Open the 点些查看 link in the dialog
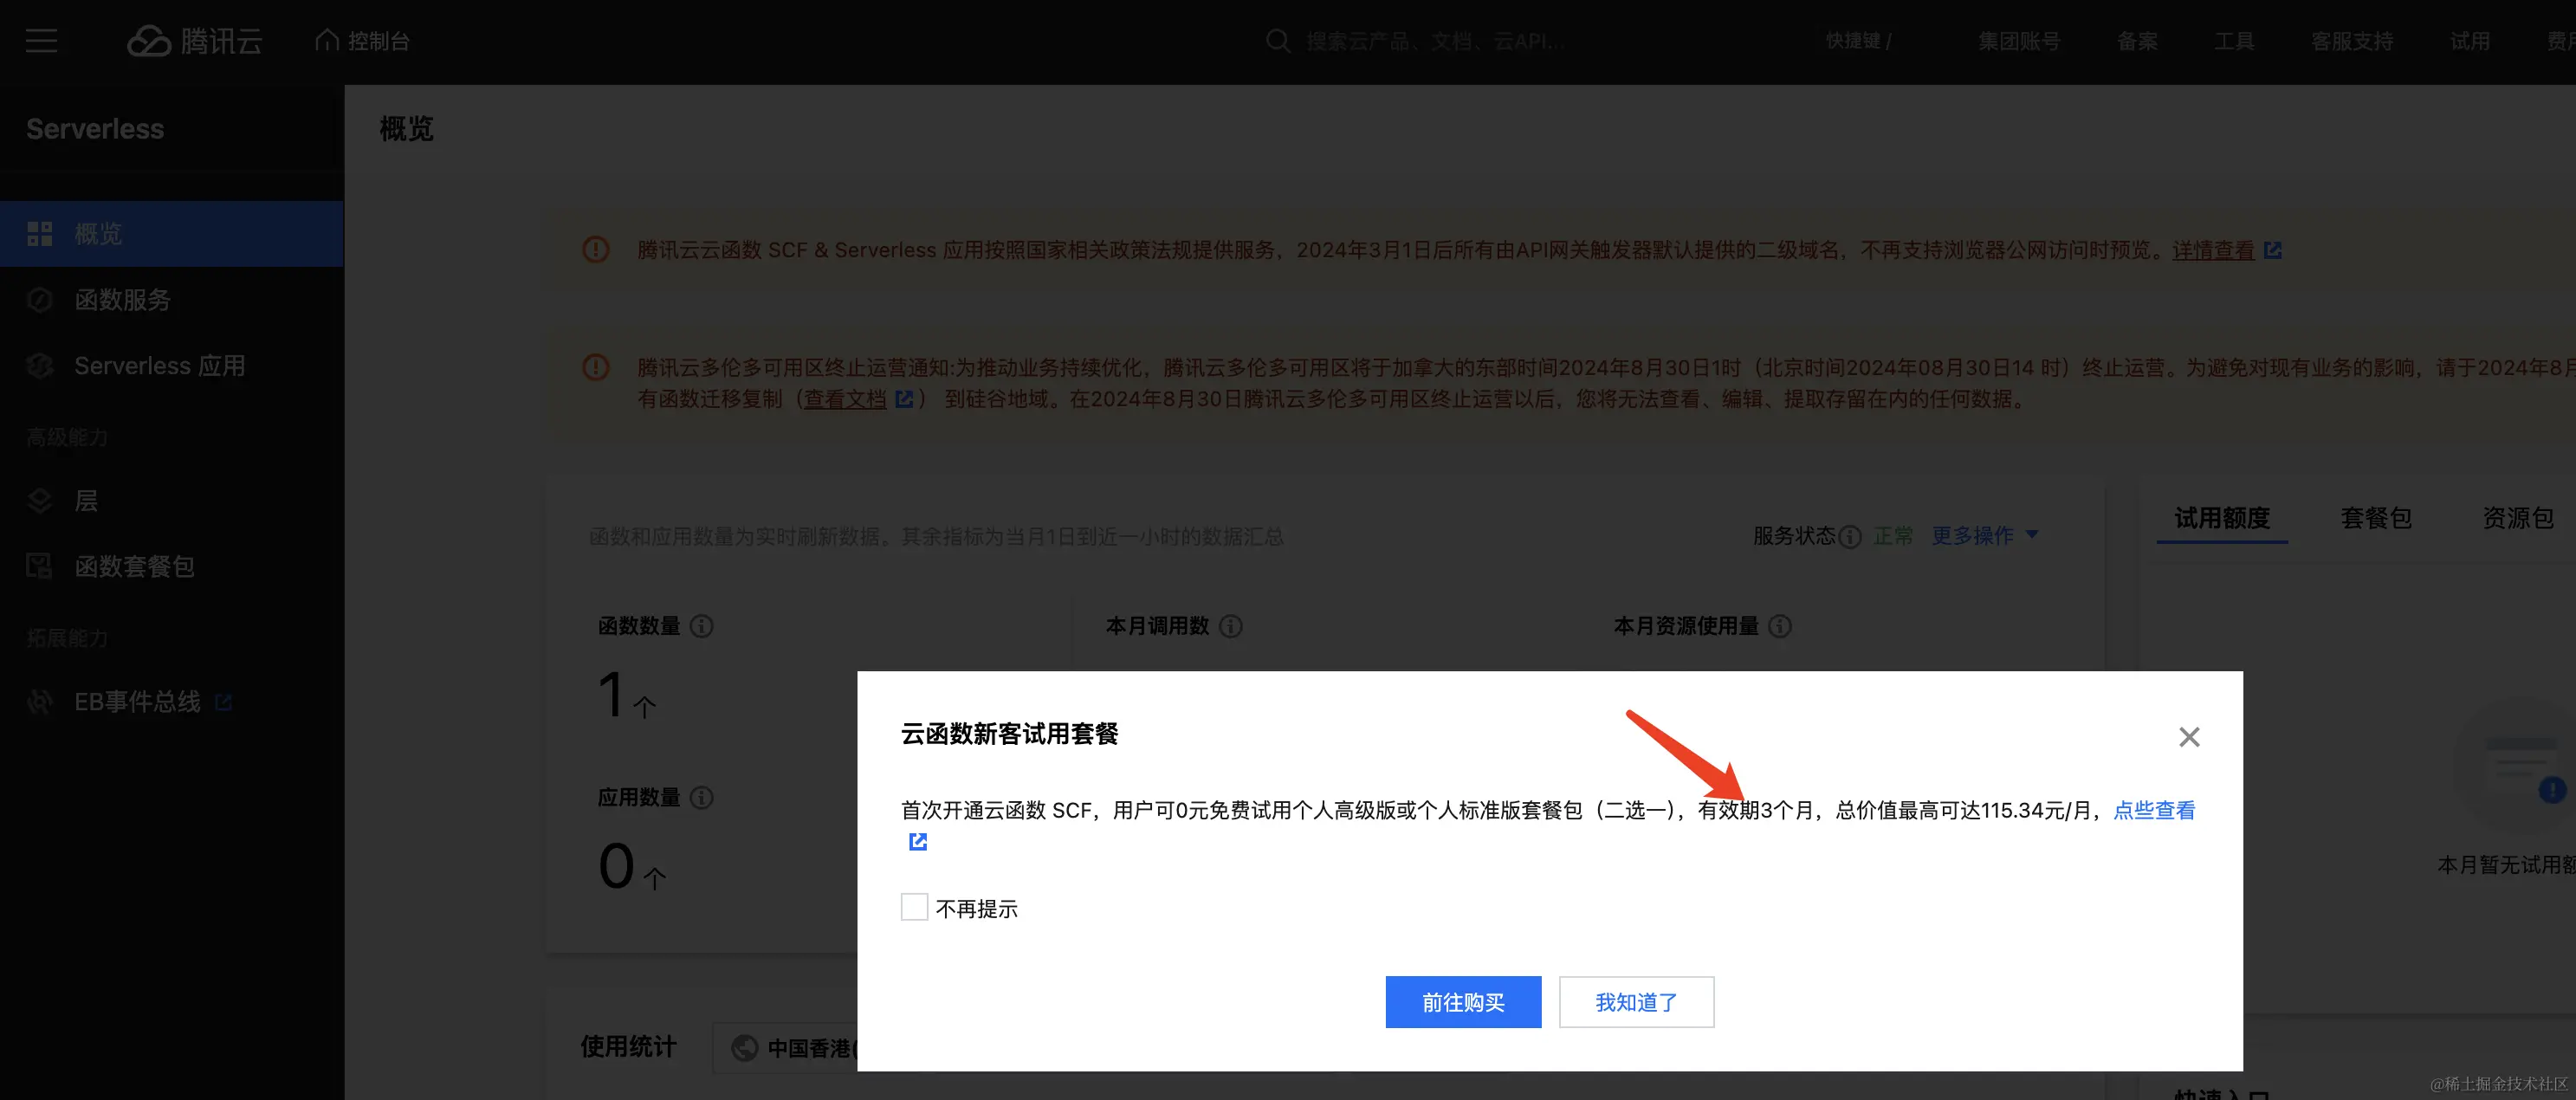The width and height of the screenshot is (2576, 1100). (2154, 810)
